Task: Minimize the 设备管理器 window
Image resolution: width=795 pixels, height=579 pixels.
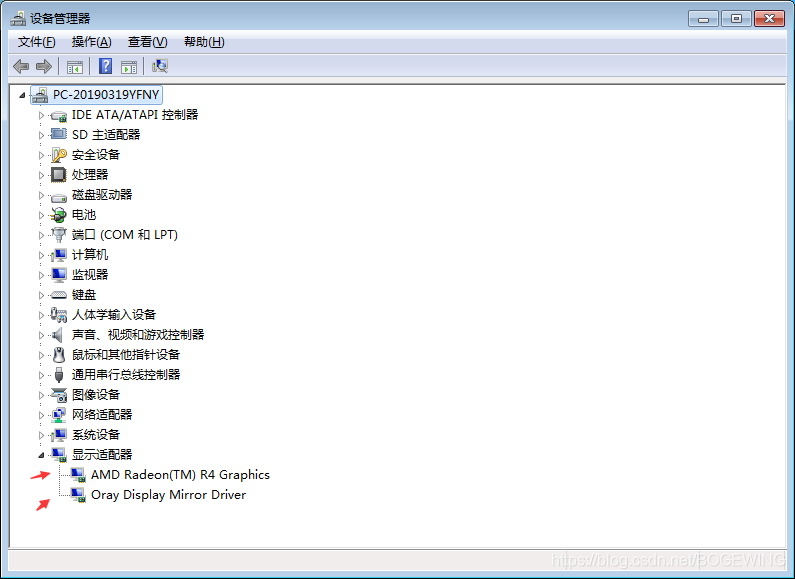Action: click(703, 19)
